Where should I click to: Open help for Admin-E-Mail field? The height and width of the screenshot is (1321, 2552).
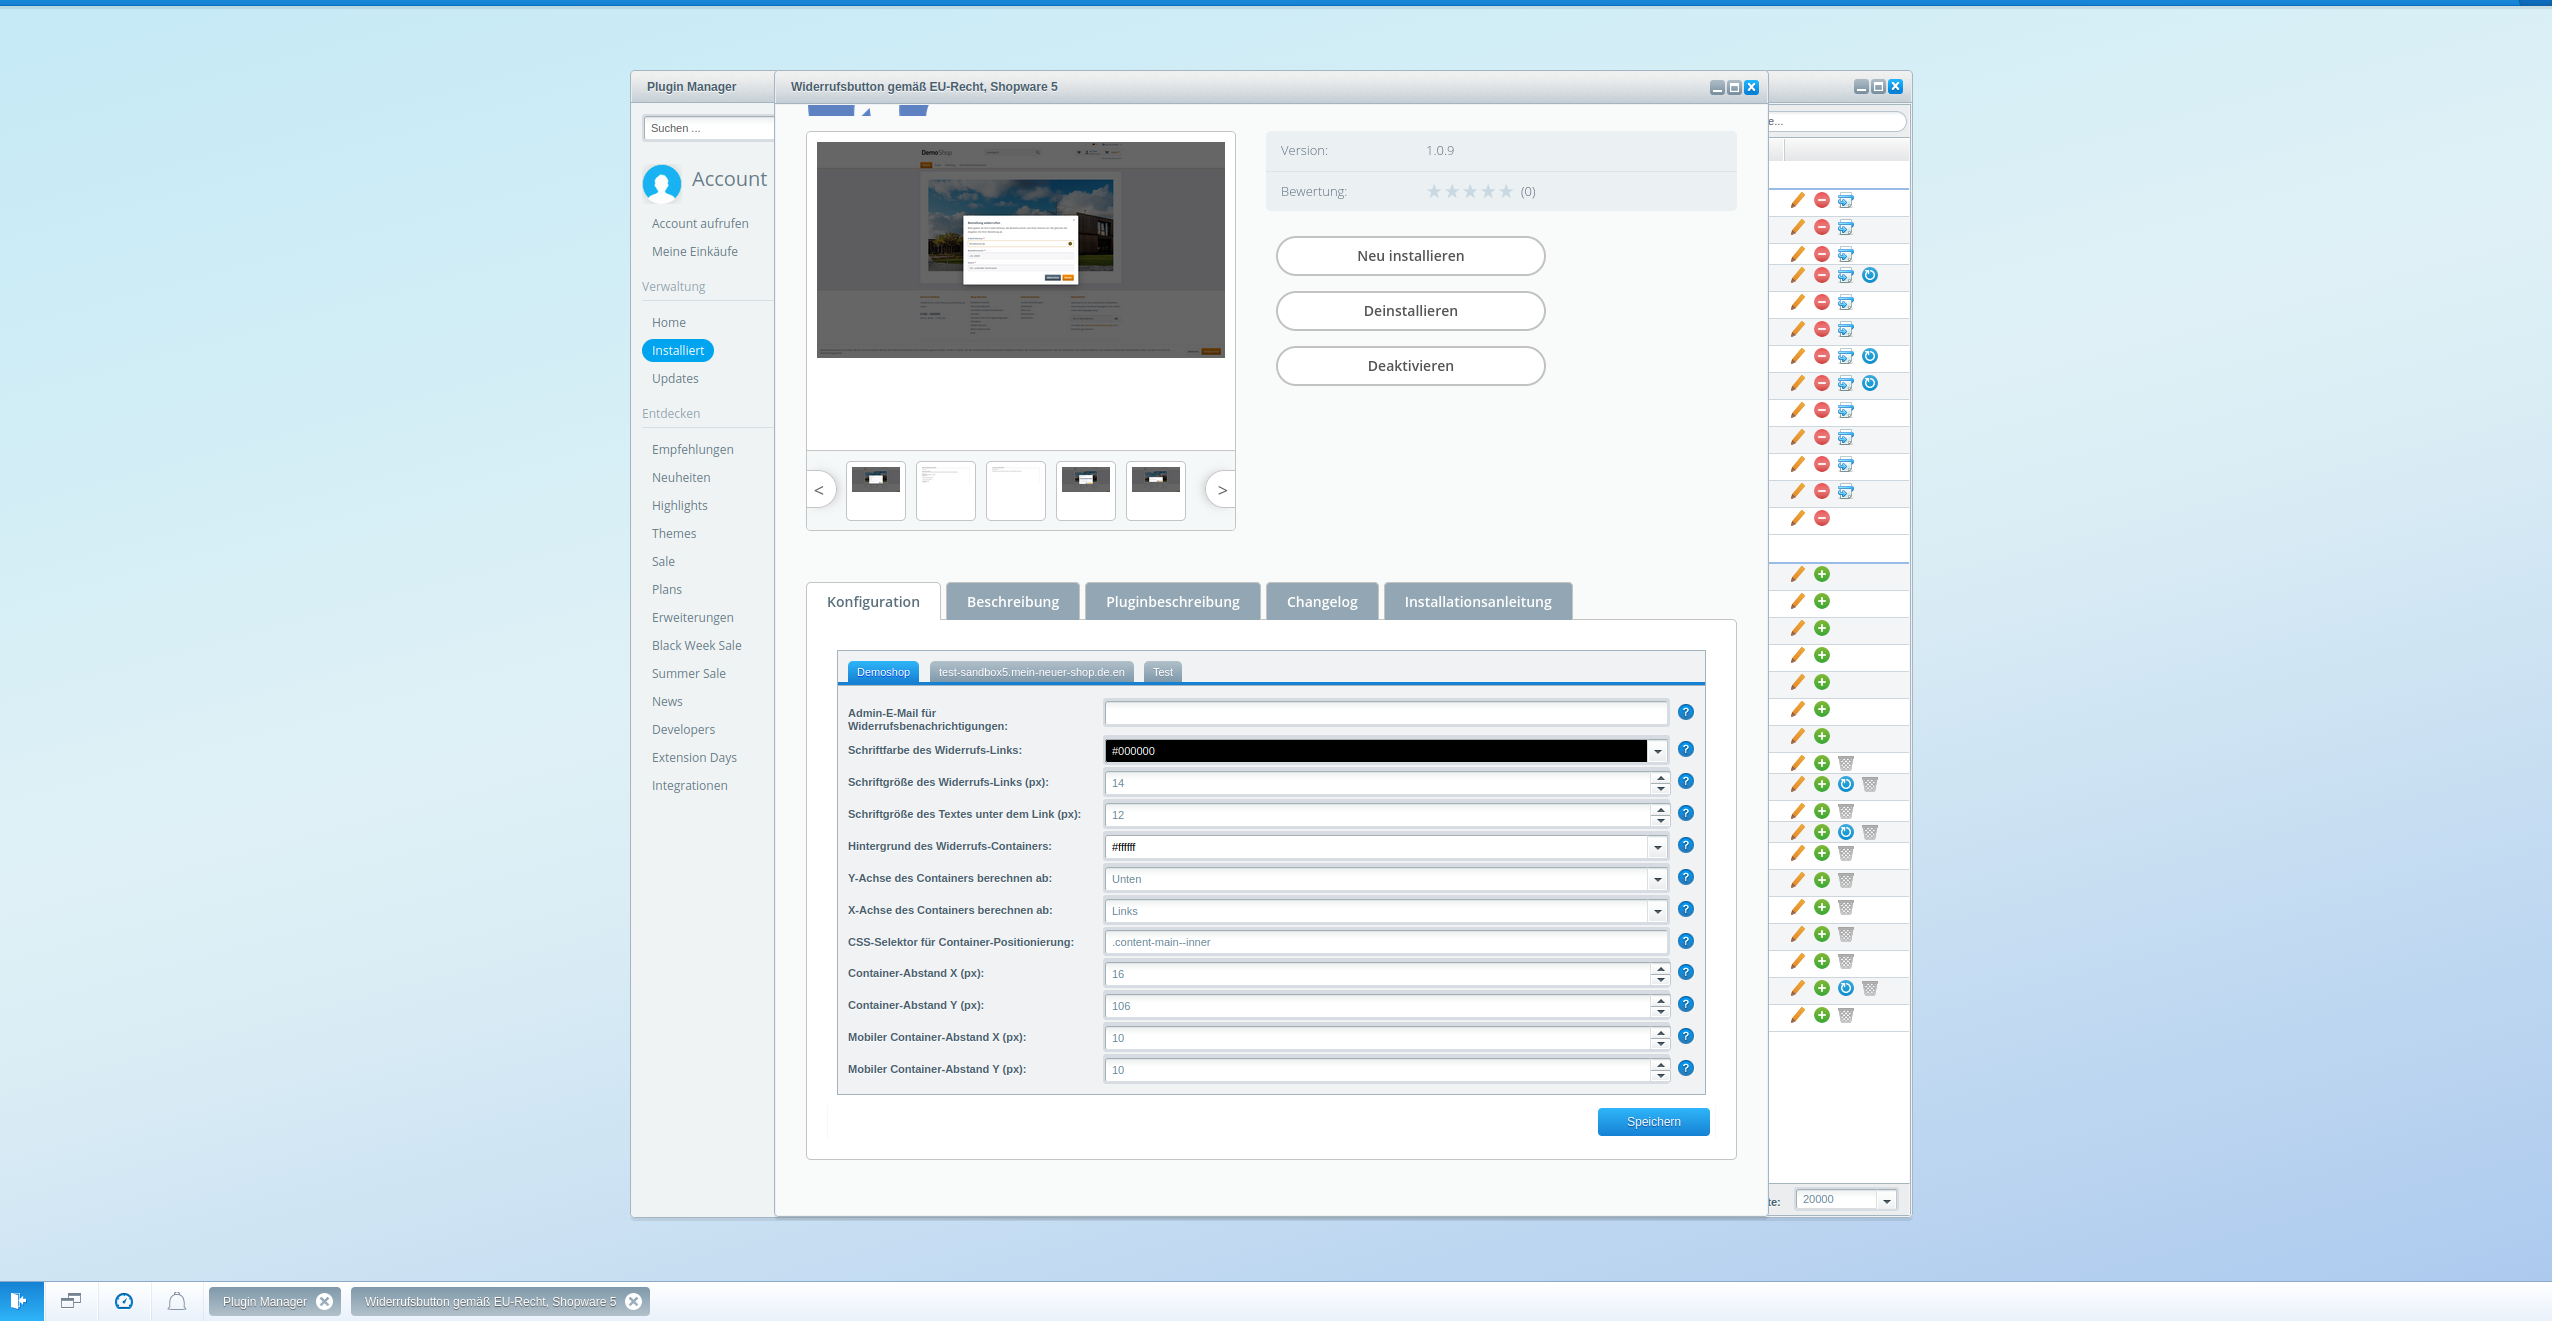click(x=1686, y=712)
